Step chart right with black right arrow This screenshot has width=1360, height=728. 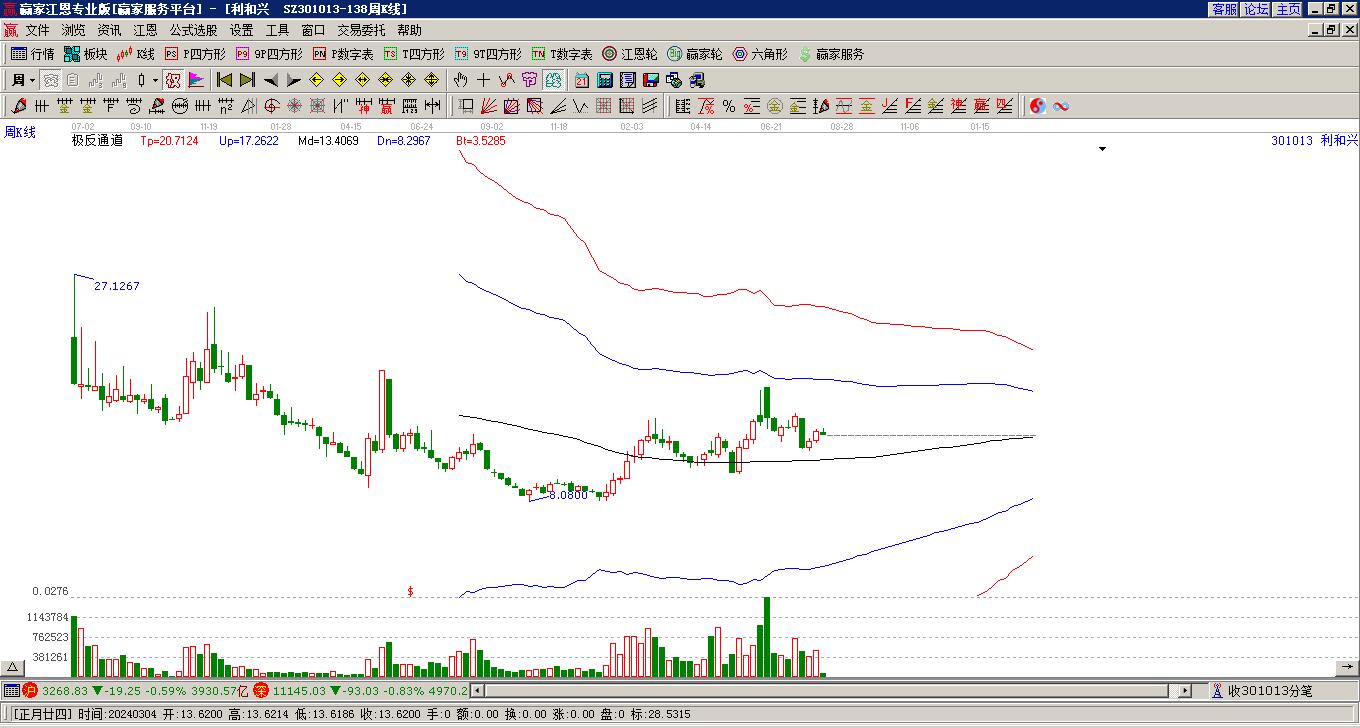pos(292,80)
